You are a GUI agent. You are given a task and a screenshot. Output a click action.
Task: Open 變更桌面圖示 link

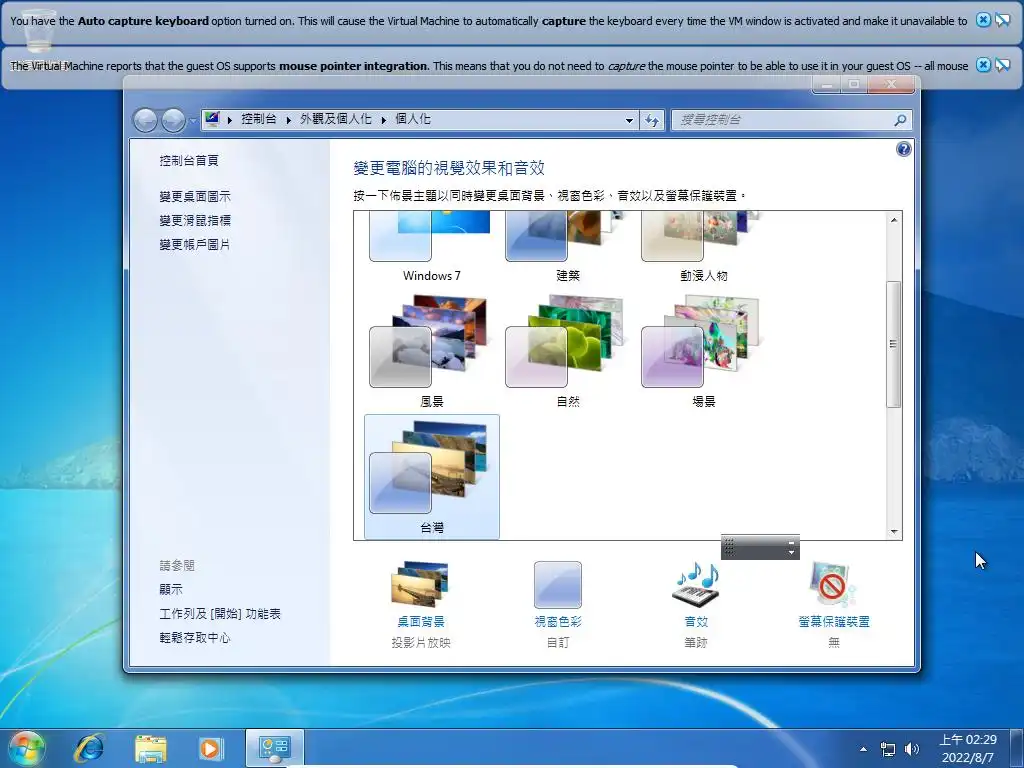click(x=195, y=197)
